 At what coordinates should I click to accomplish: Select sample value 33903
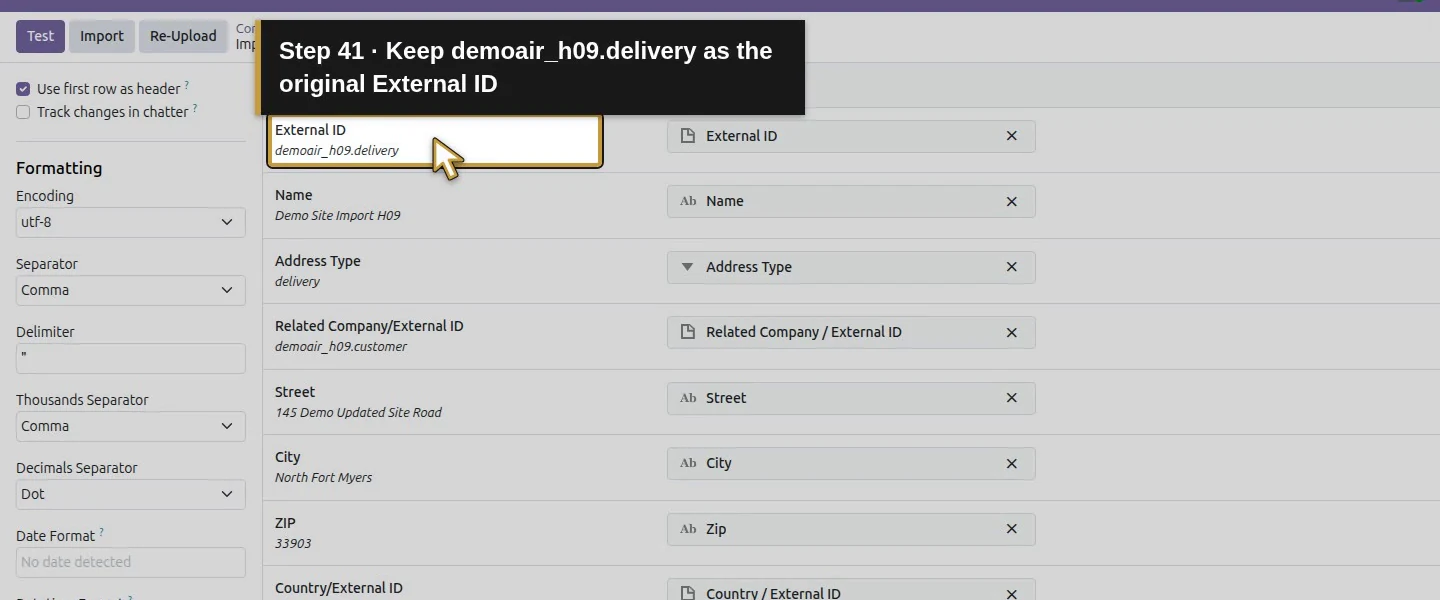point(293,544)
